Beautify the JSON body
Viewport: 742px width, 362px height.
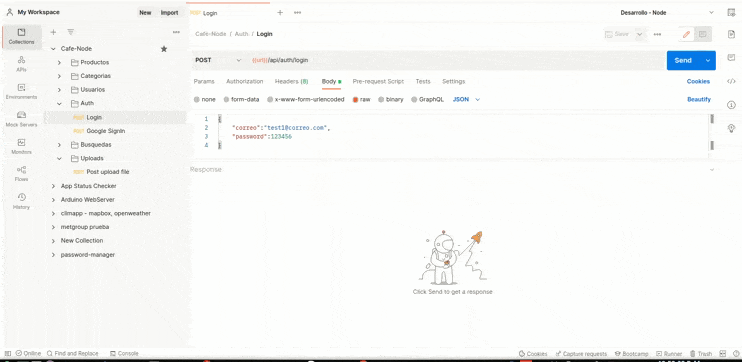pos(699,99)
